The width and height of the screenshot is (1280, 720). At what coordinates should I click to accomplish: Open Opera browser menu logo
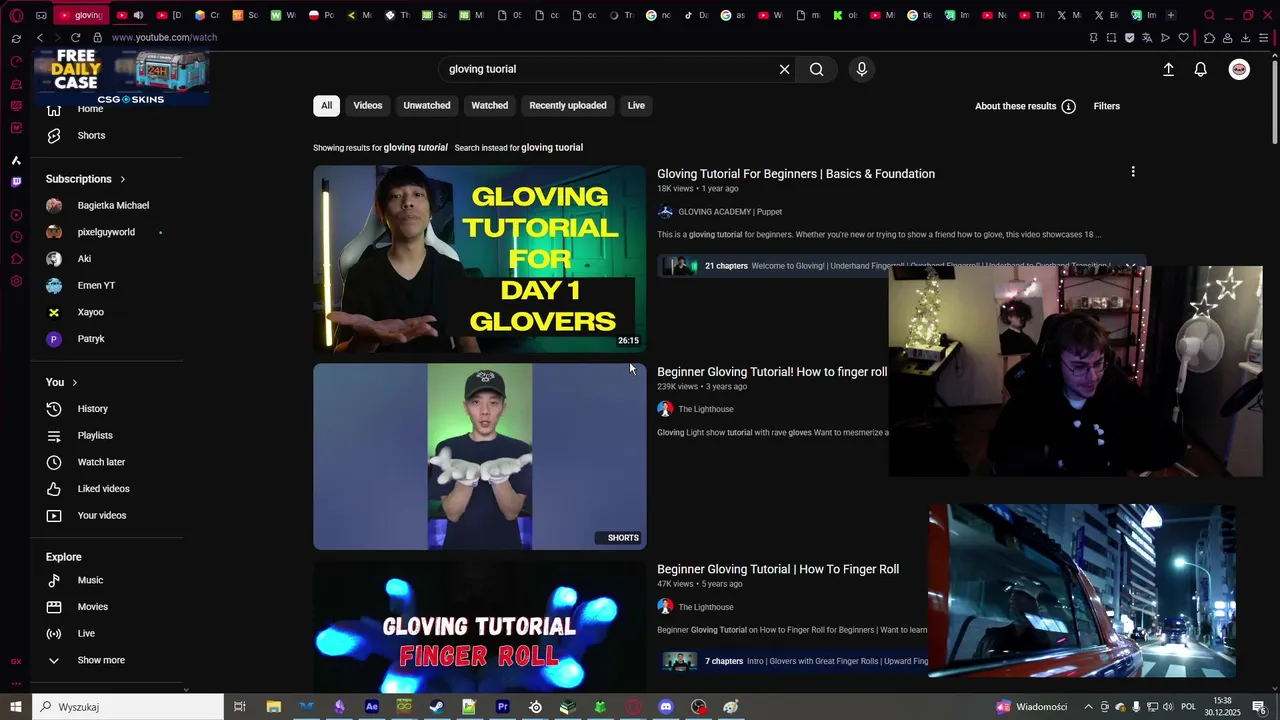pos(16,15)
